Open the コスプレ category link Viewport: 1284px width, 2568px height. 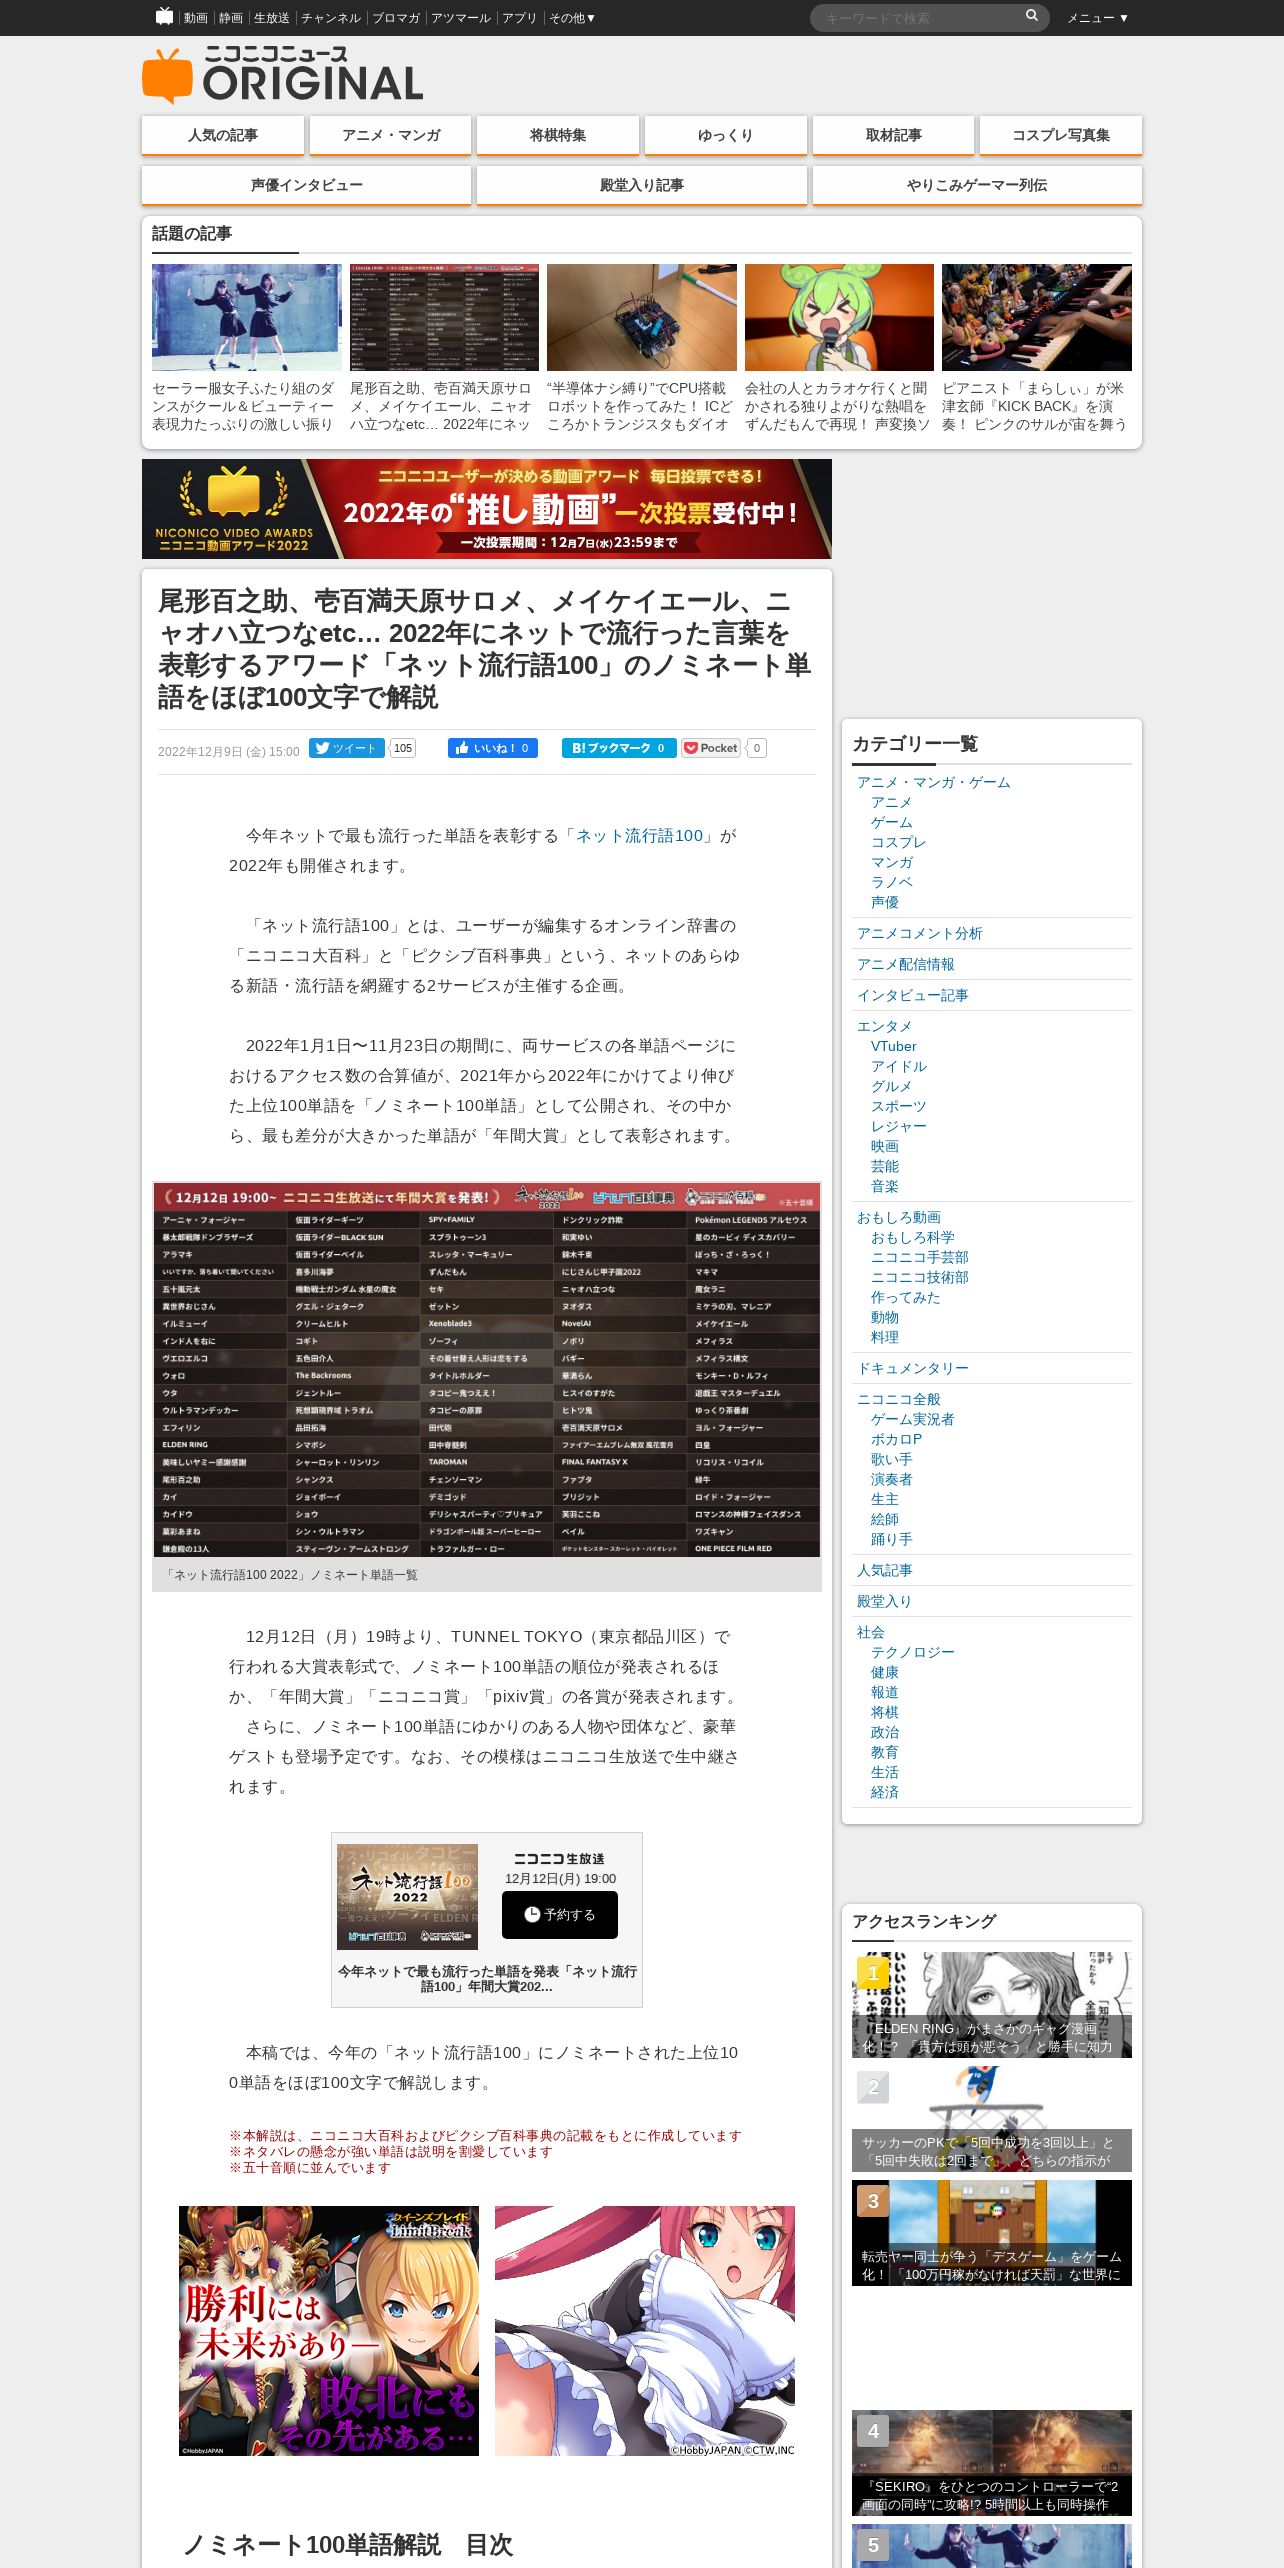(899, 842)
